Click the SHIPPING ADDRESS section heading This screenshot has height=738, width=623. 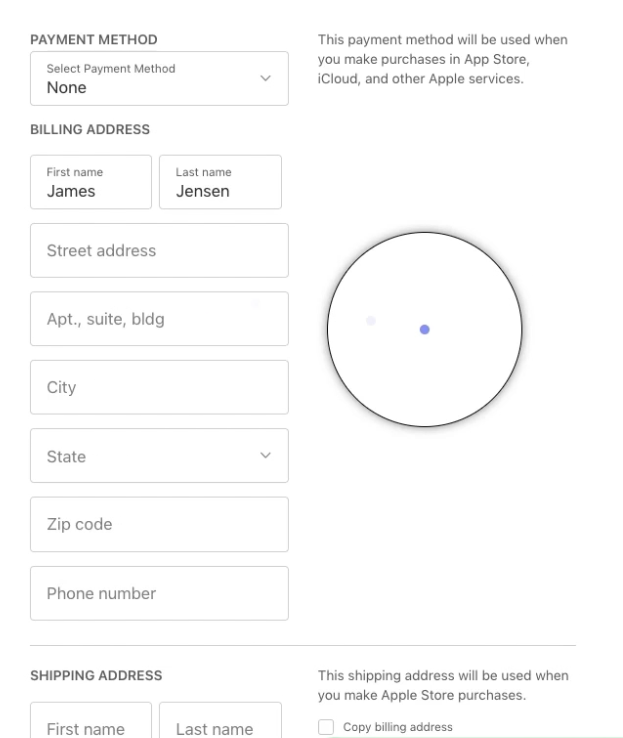96,676
